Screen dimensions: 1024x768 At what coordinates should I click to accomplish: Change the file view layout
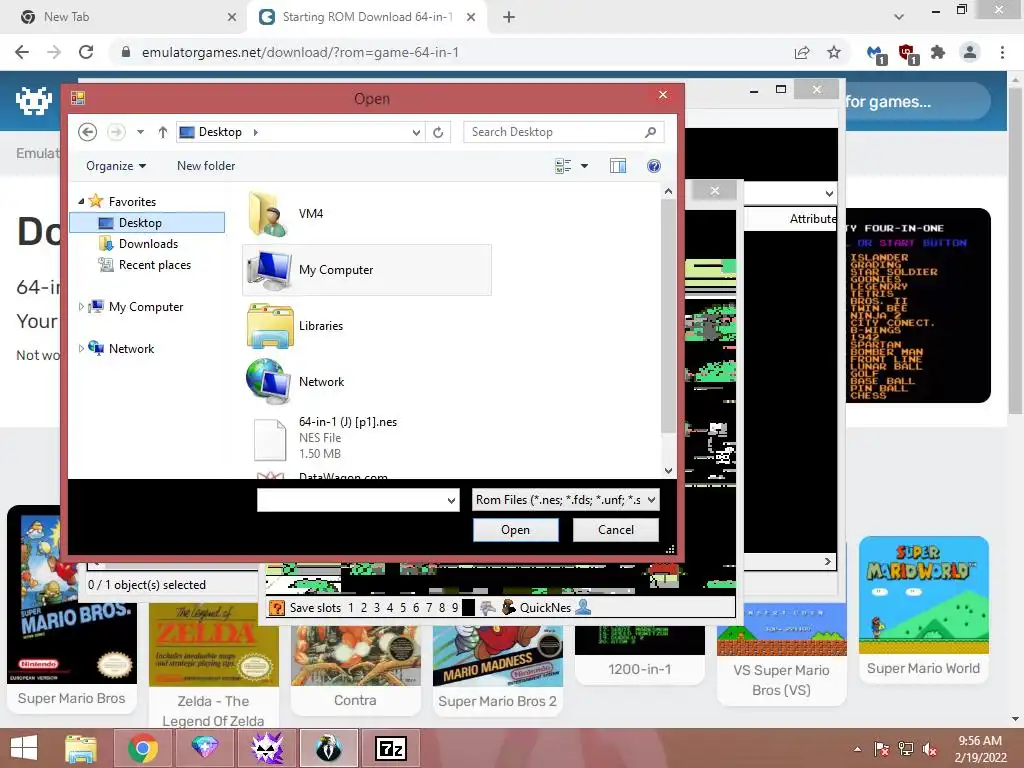click(x=563, y=166)
